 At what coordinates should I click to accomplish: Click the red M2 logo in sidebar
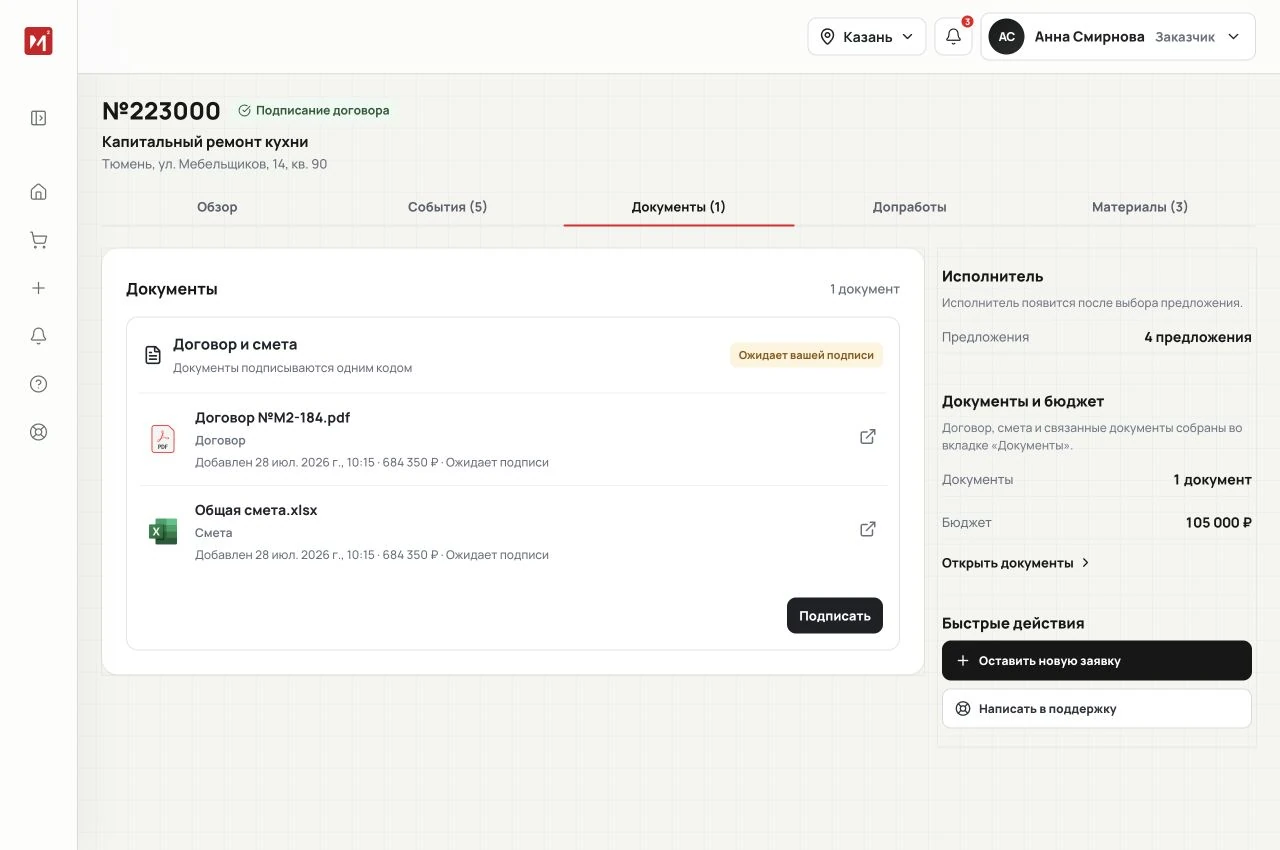tap(38, 41)
